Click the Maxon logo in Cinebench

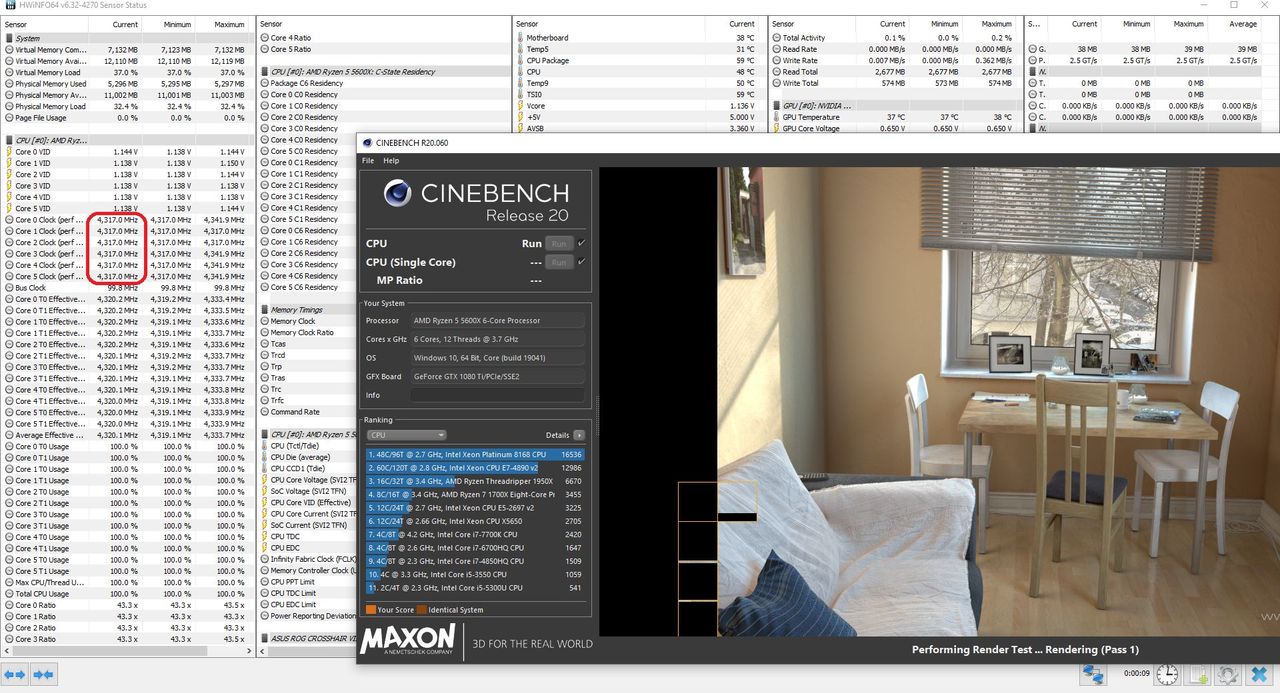point(408,640)
